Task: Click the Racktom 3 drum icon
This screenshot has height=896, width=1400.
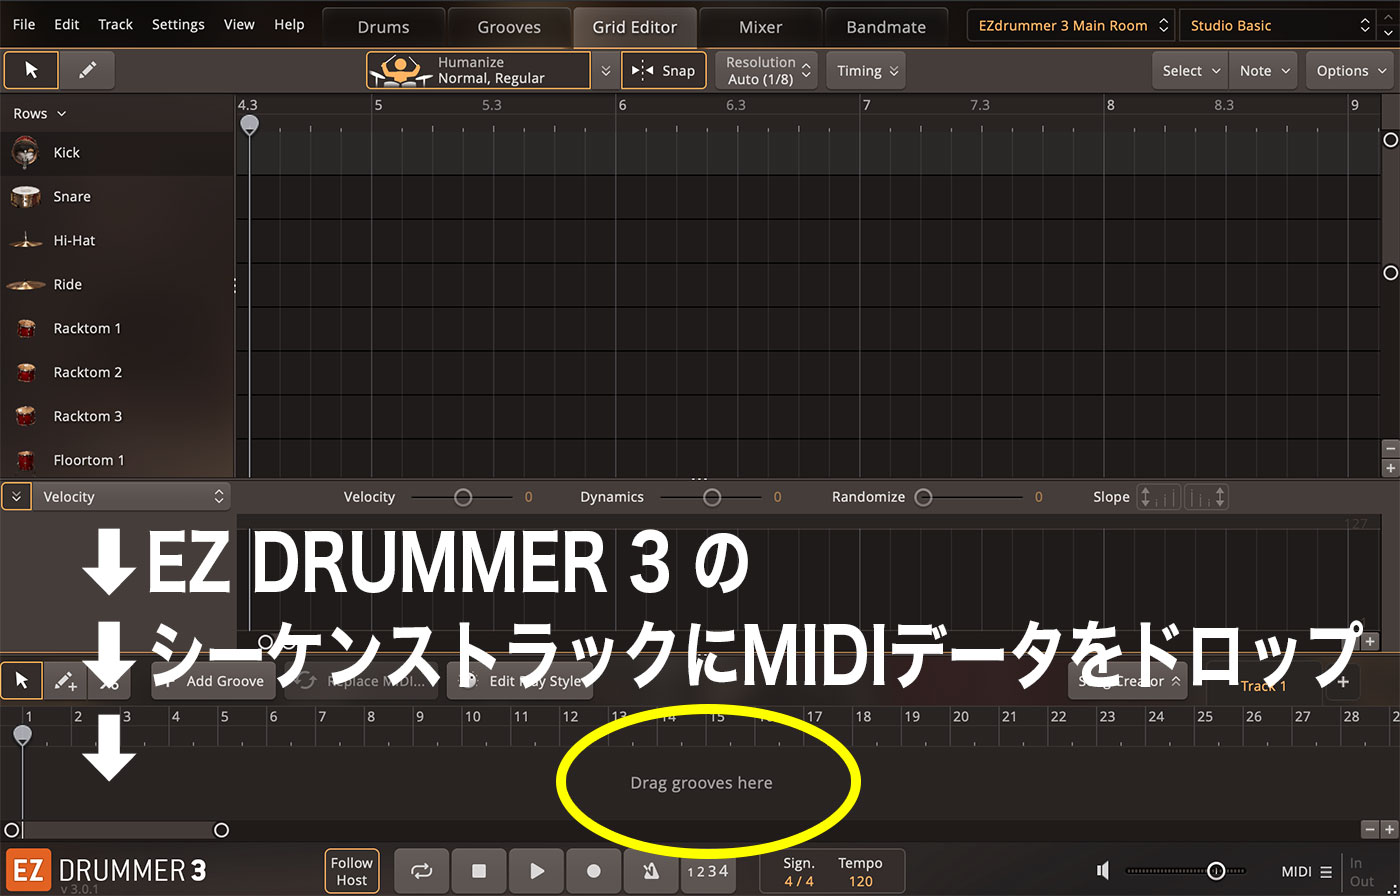Action: [x=26, y=417]
